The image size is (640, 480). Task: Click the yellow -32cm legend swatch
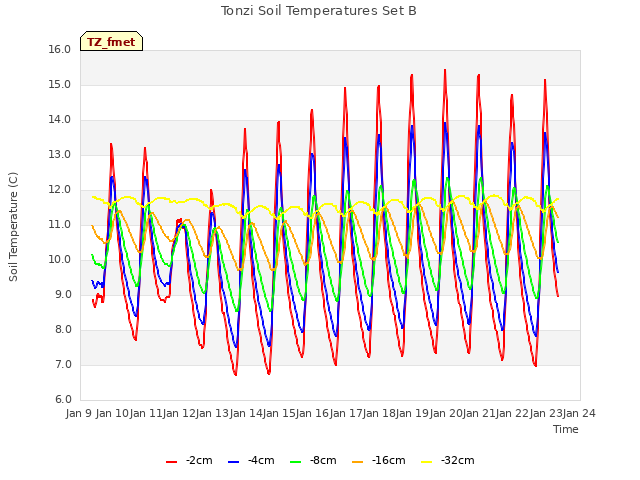427,462
